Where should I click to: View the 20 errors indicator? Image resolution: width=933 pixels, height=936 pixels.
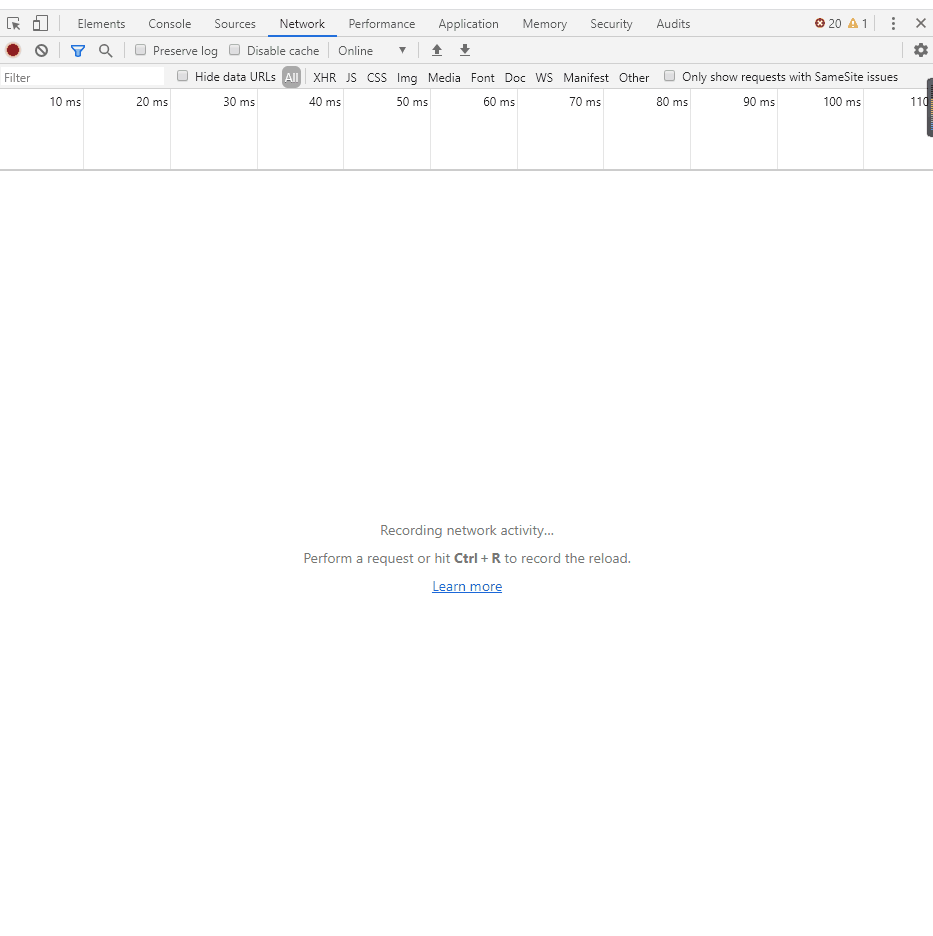click(x=828, y=23)
